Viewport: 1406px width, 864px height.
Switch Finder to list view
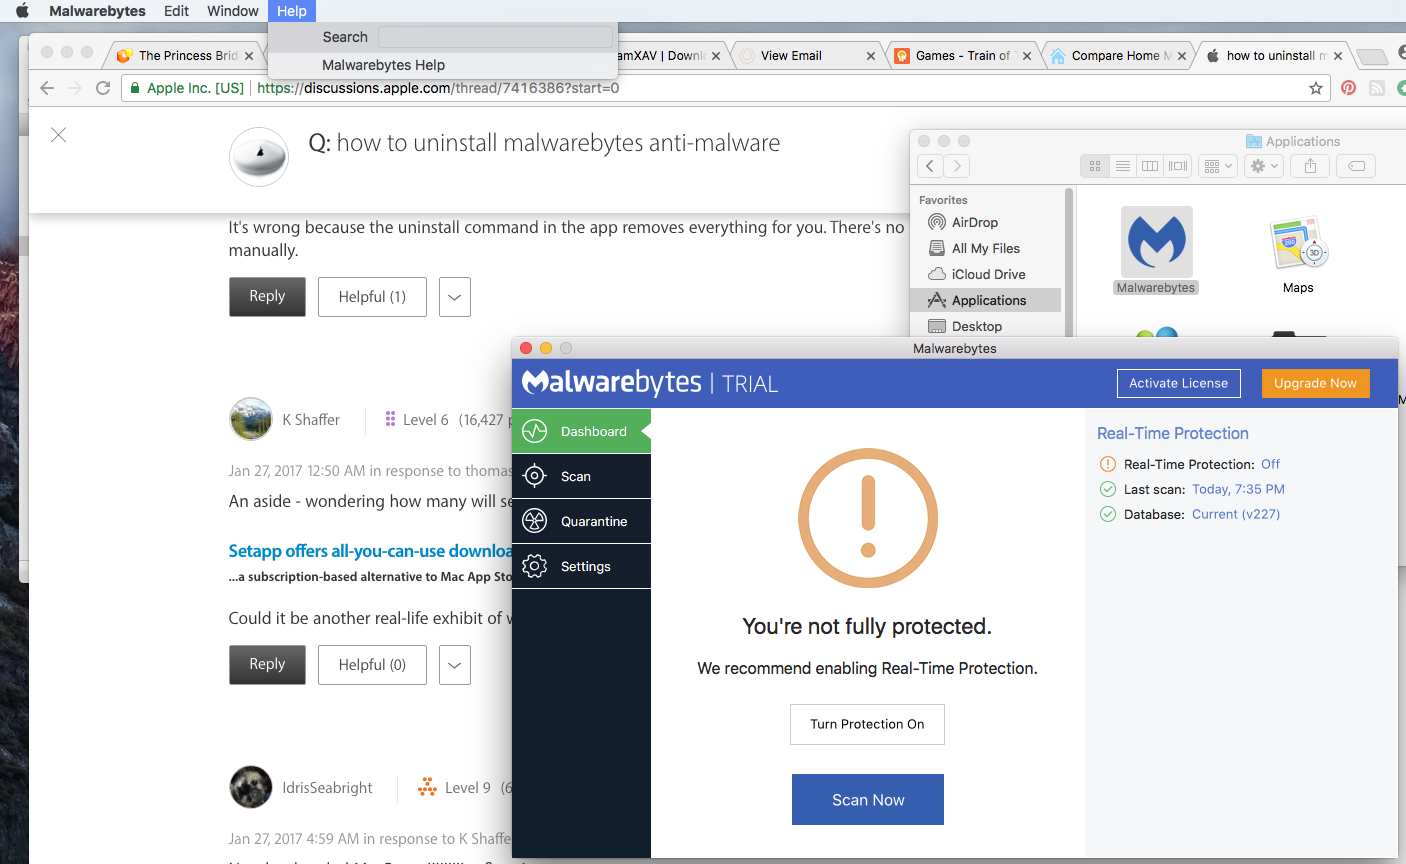coord(1123,166)
